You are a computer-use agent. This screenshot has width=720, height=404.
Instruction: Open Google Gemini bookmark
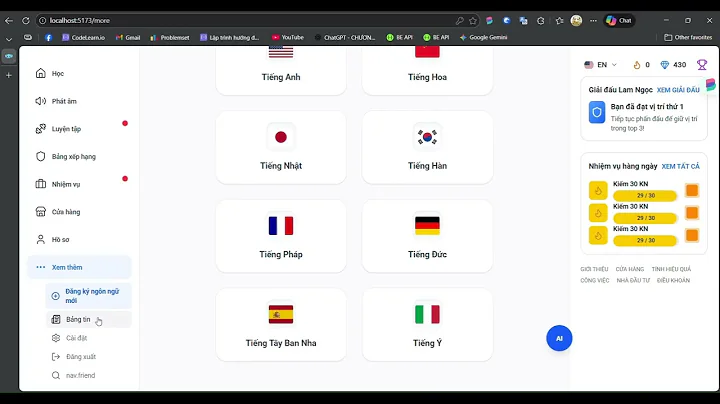click(x=484, y=38)
